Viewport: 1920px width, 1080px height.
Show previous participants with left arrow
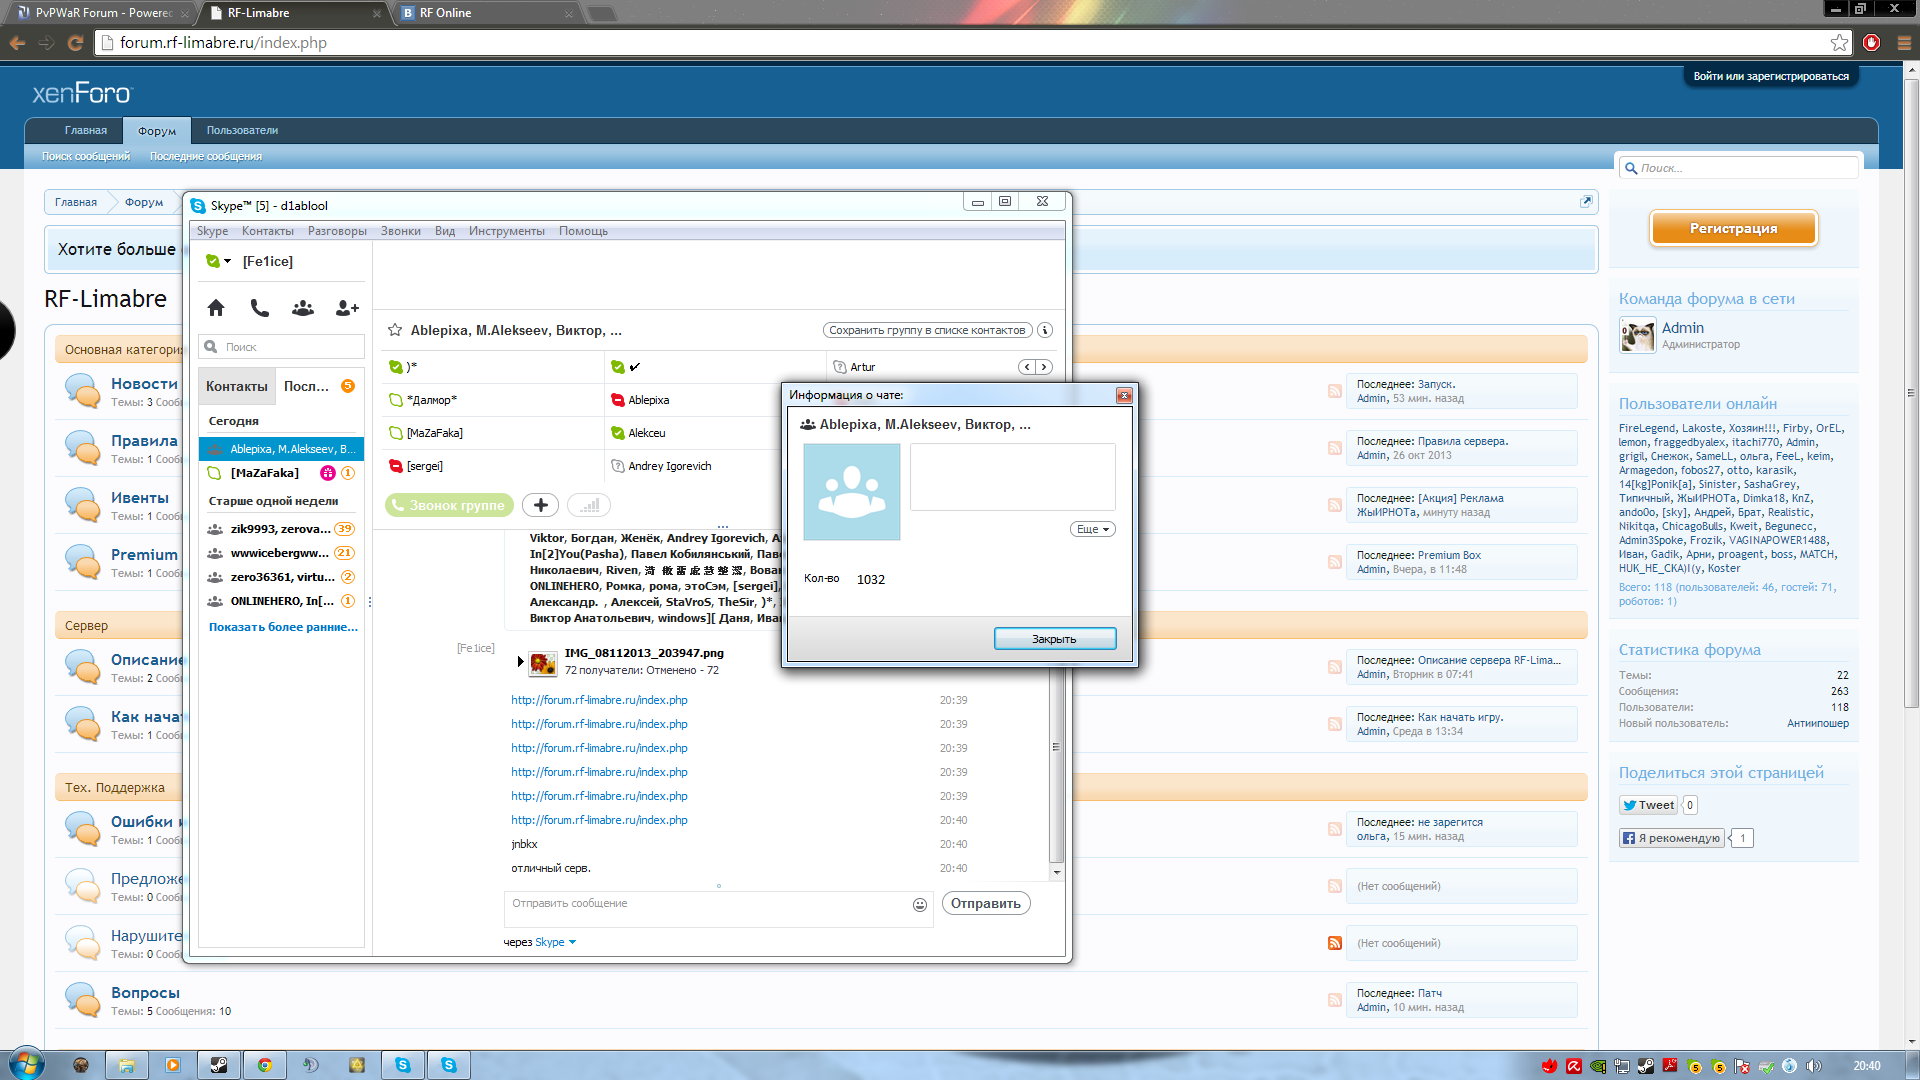click(x=1027, y=367)
